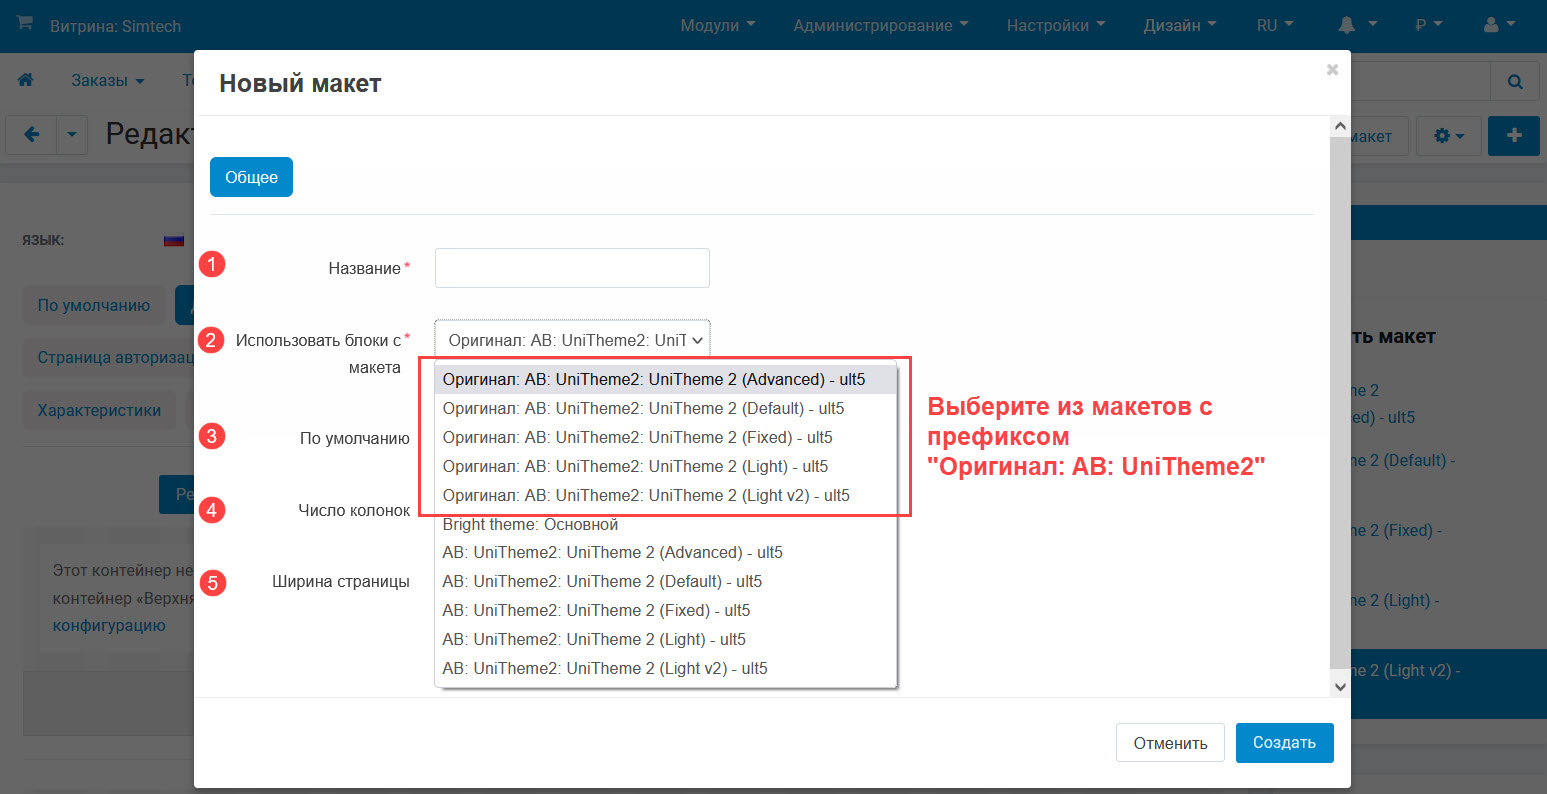
Task: Click the back arrow button
Action: [31, 135]
